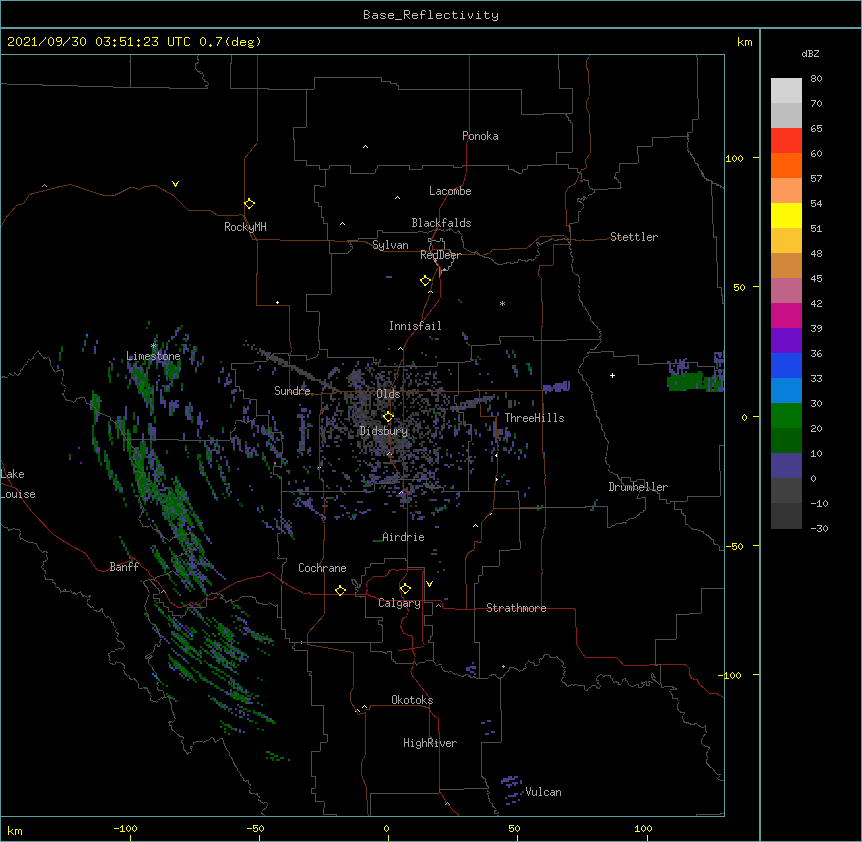The image size is (862, 842).
Task: Click the Blackfalds label
Action: pyautogui.click(x=441, y=223)
